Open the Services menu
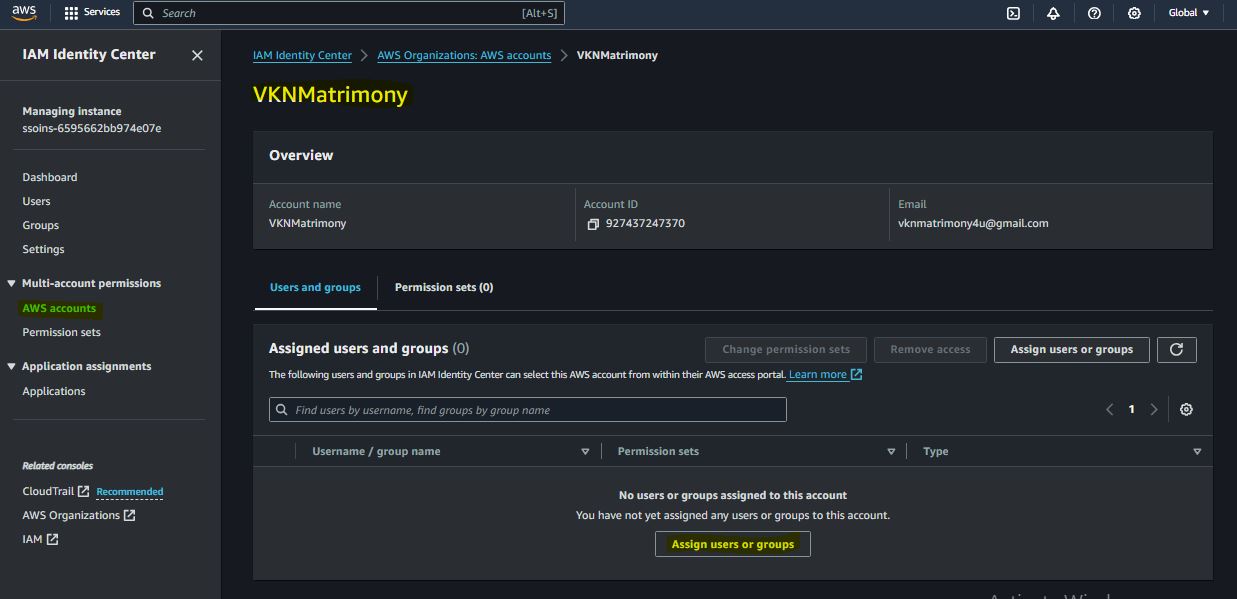Screen dimensions: 1237x599 point(92,13)
